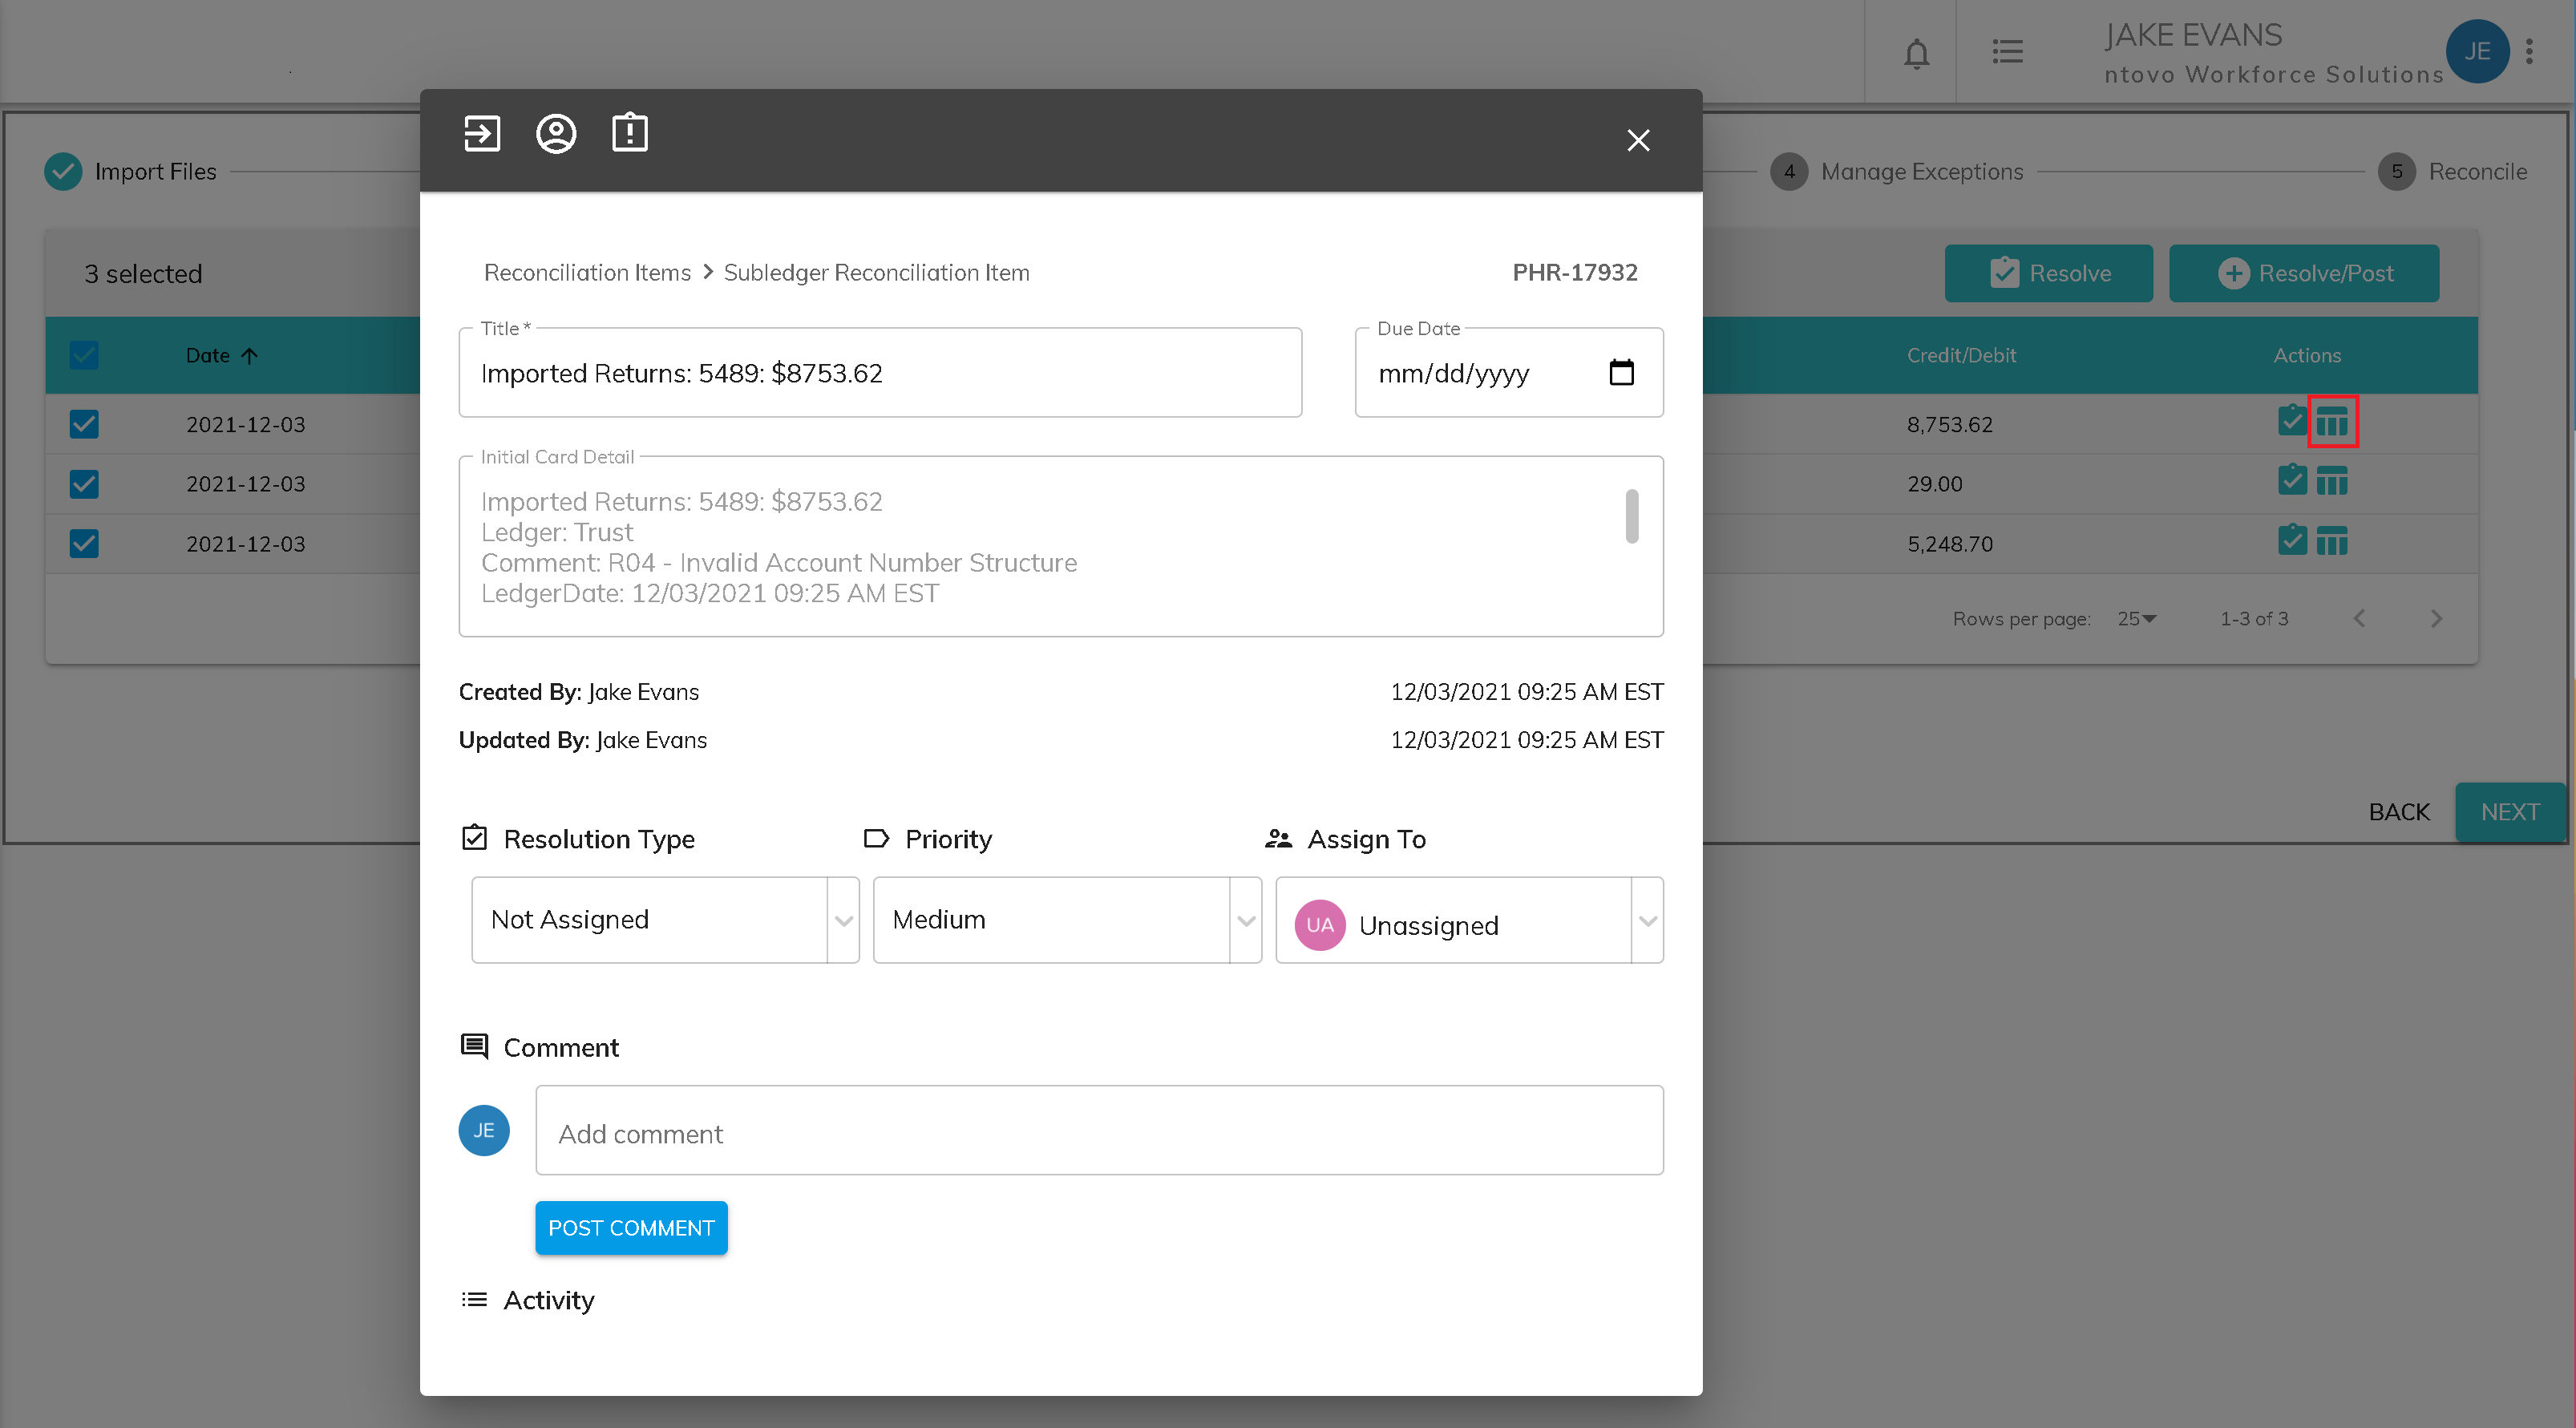Viewport: 2576px width, 1428px height.
Task: Click the table view icon for 29.00 row
Action: coord(2332,482)
